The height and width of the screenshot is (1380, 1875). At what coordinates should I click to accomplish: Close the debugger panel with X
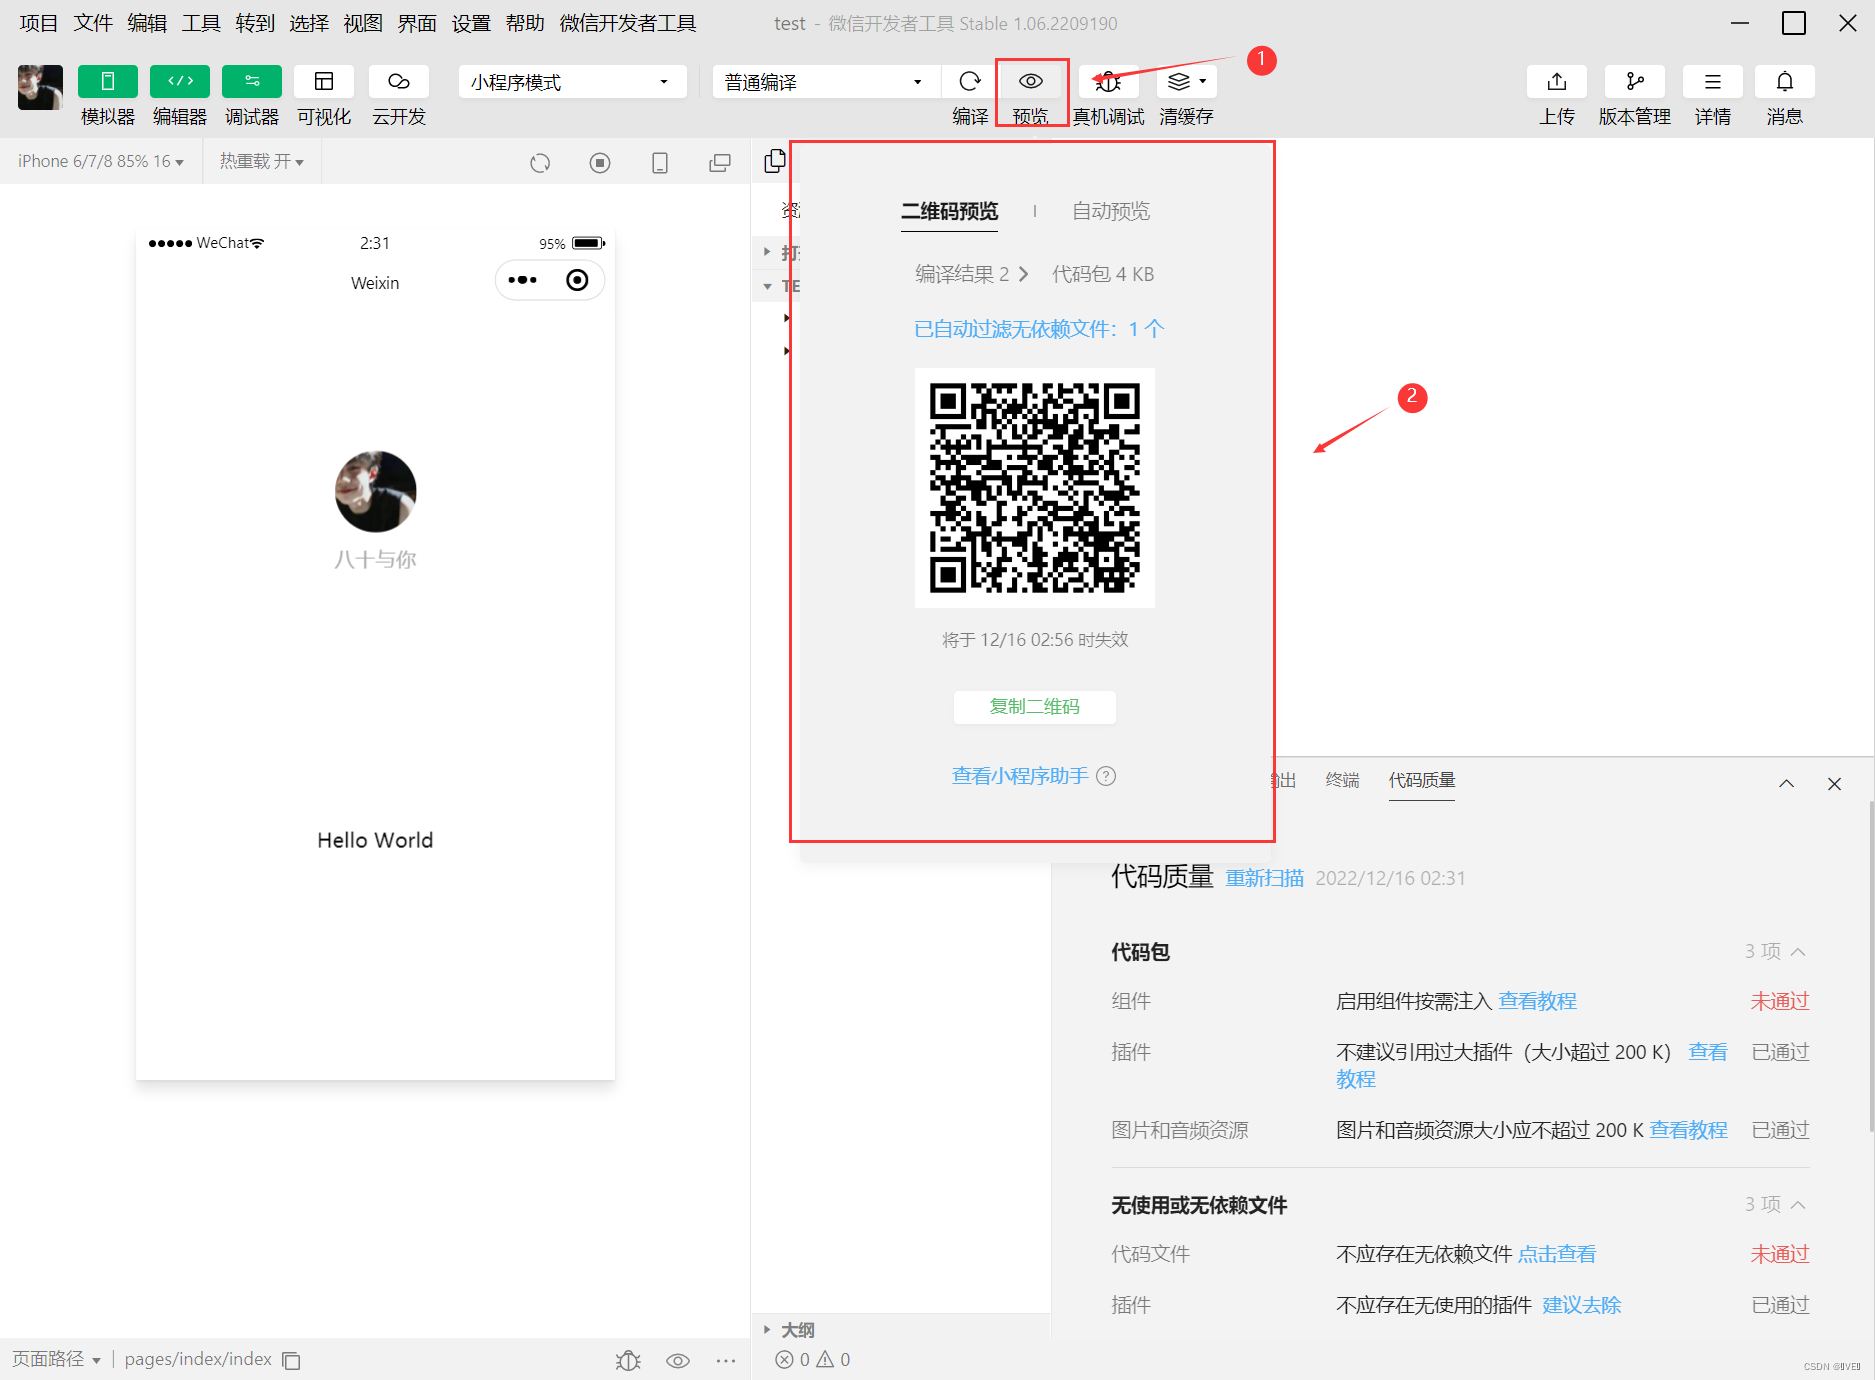pos(1834,784)
